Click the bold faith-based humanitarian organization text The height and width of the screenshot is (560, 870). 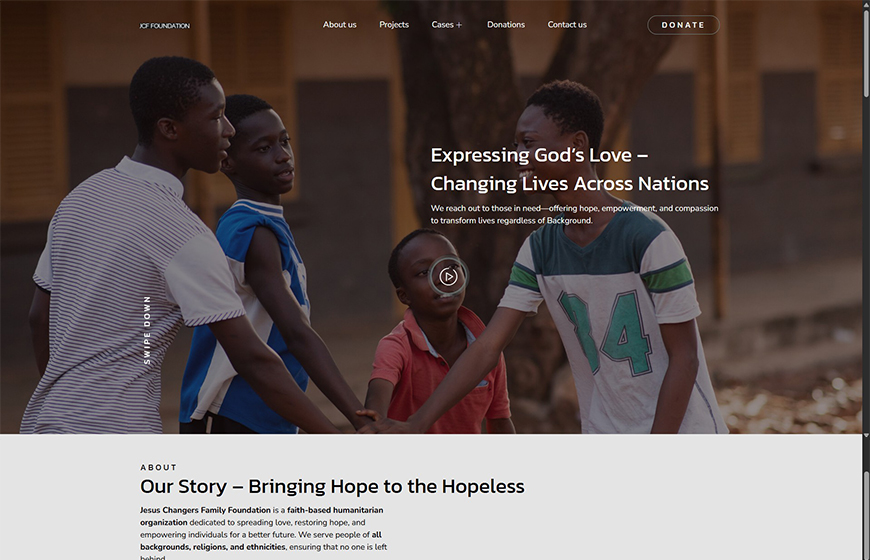tap(261, 516)
